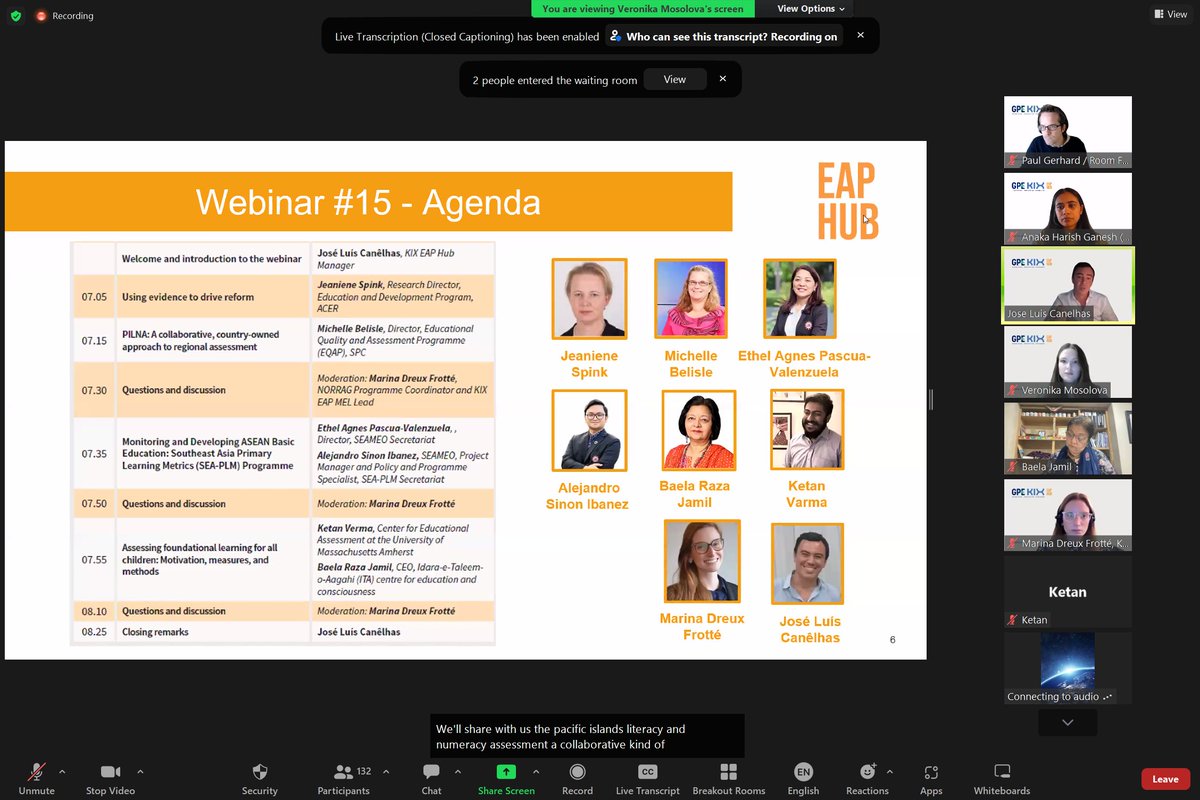Viewport: 1200px width, 800px height.
Task: Open the Apps icon
Action: tap(931, 772)
